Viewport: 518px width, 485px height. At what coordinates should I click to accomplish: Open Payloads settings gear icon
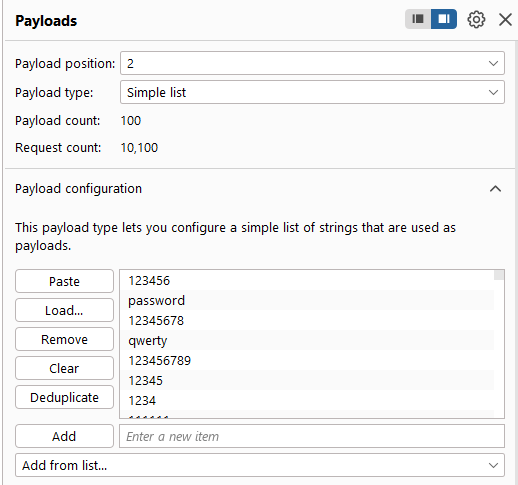tap(476, 20)
